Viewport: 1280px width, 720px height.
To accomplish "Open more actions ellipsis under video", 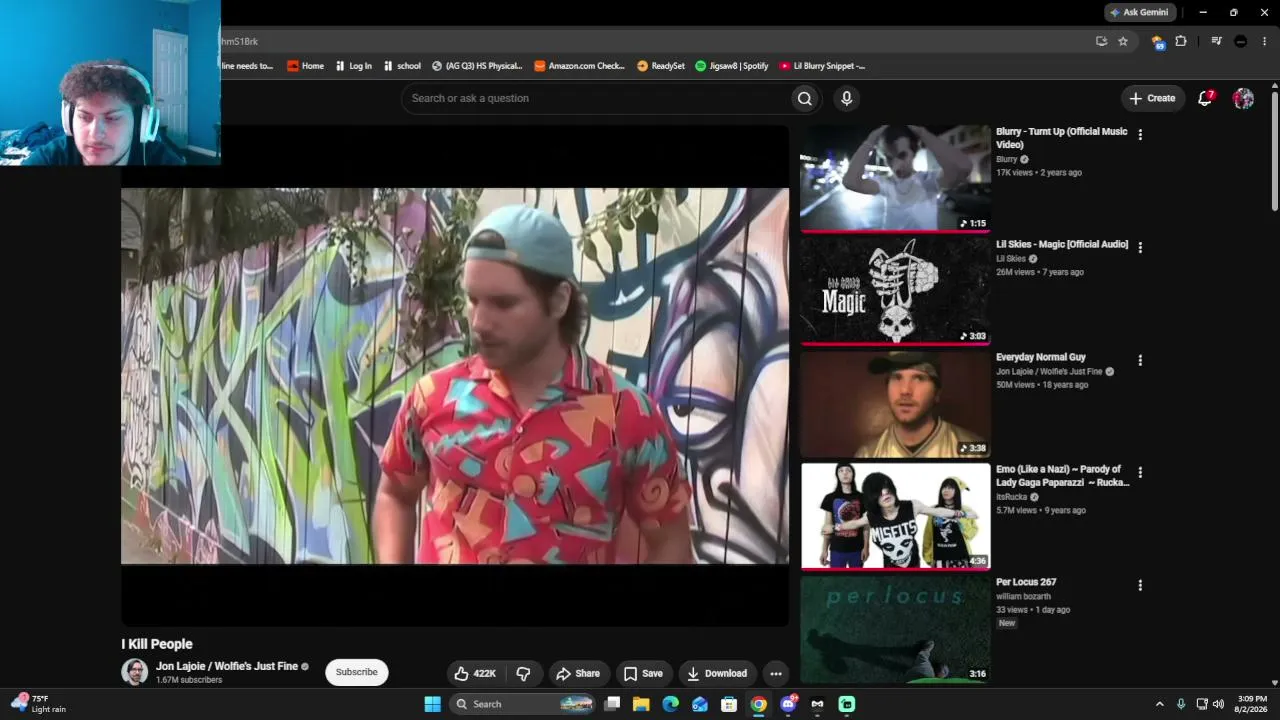I will click(775, 673).
